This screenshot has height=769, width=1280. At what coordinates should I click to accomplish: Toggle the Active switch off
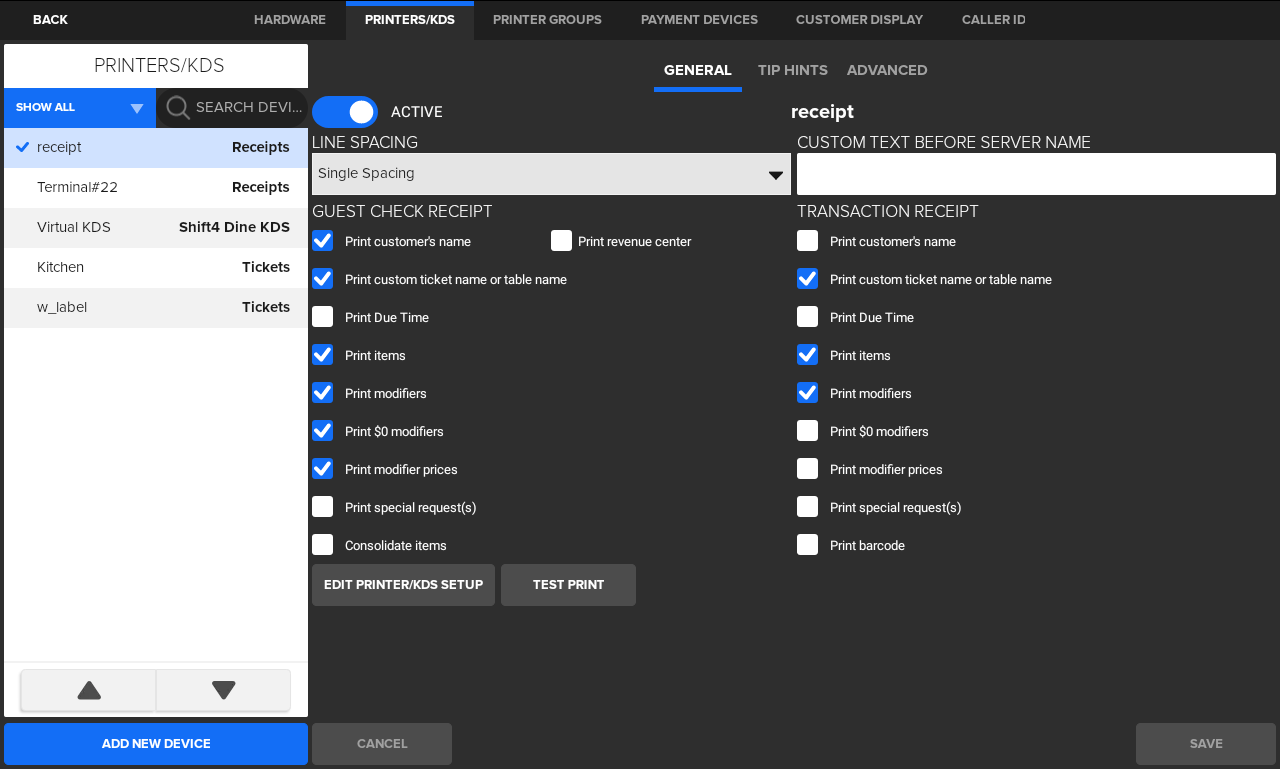point(345,112)
